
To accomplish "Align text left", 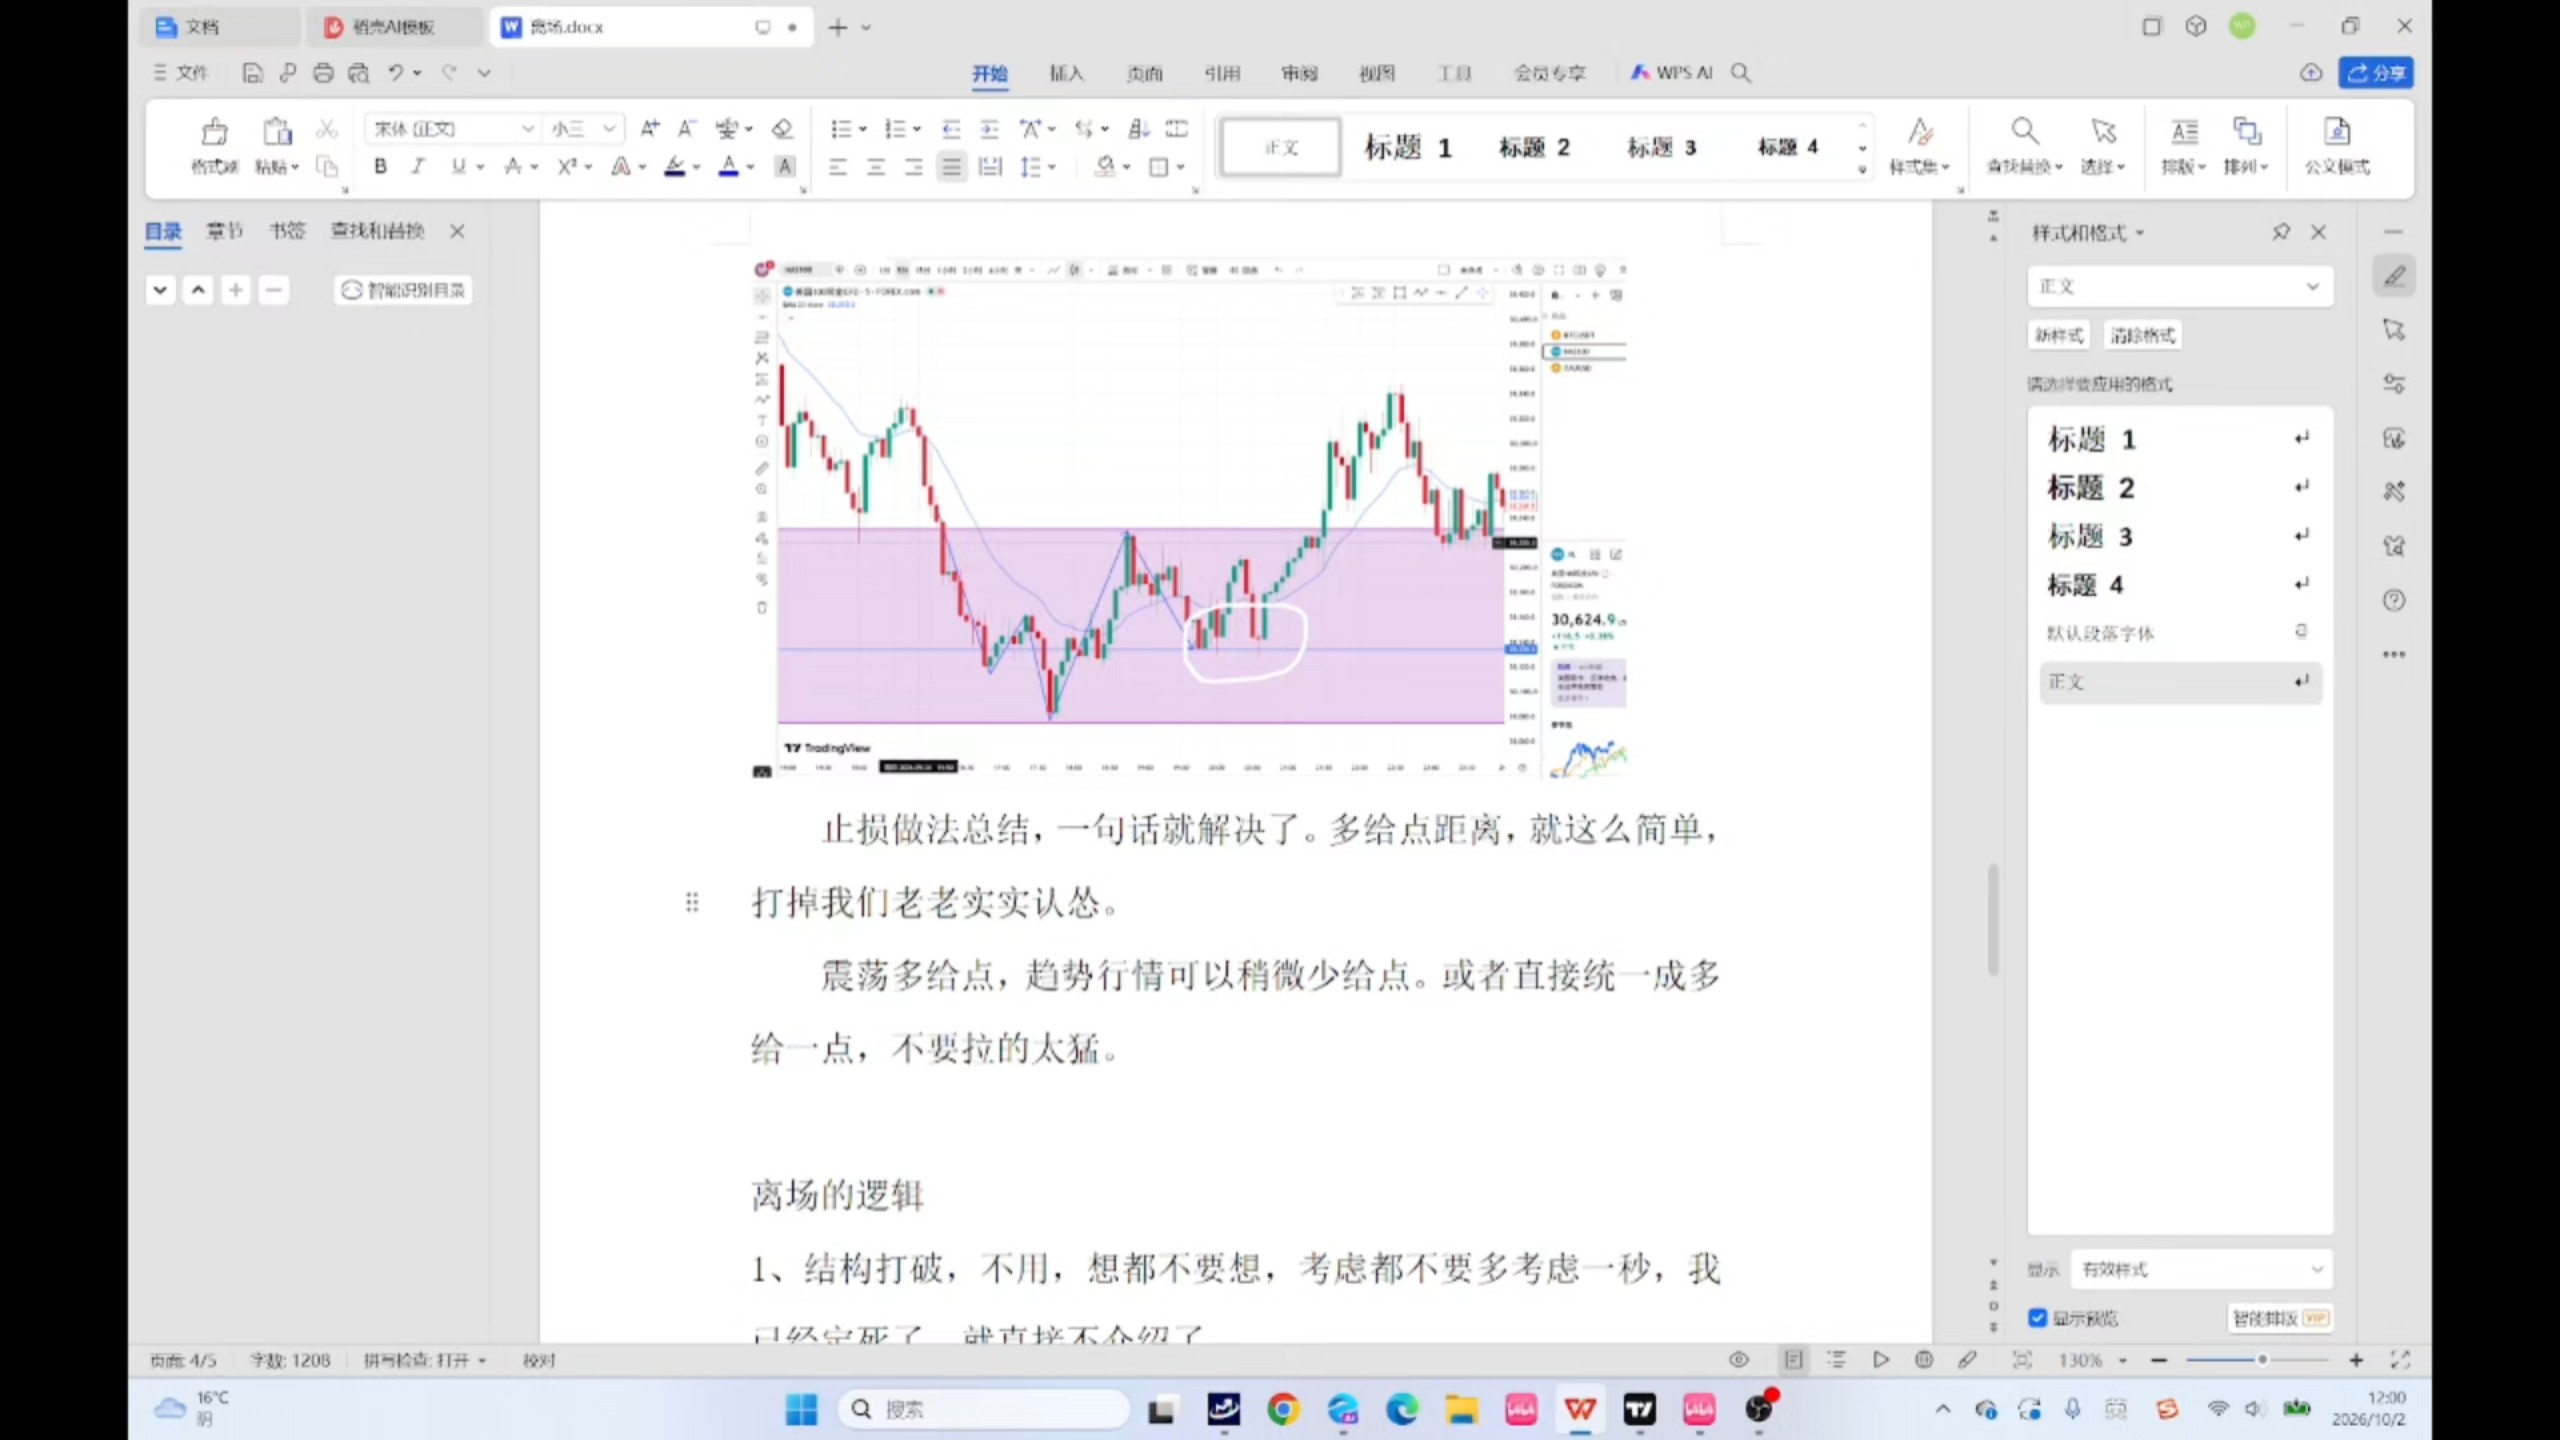I will coord(838,167).
